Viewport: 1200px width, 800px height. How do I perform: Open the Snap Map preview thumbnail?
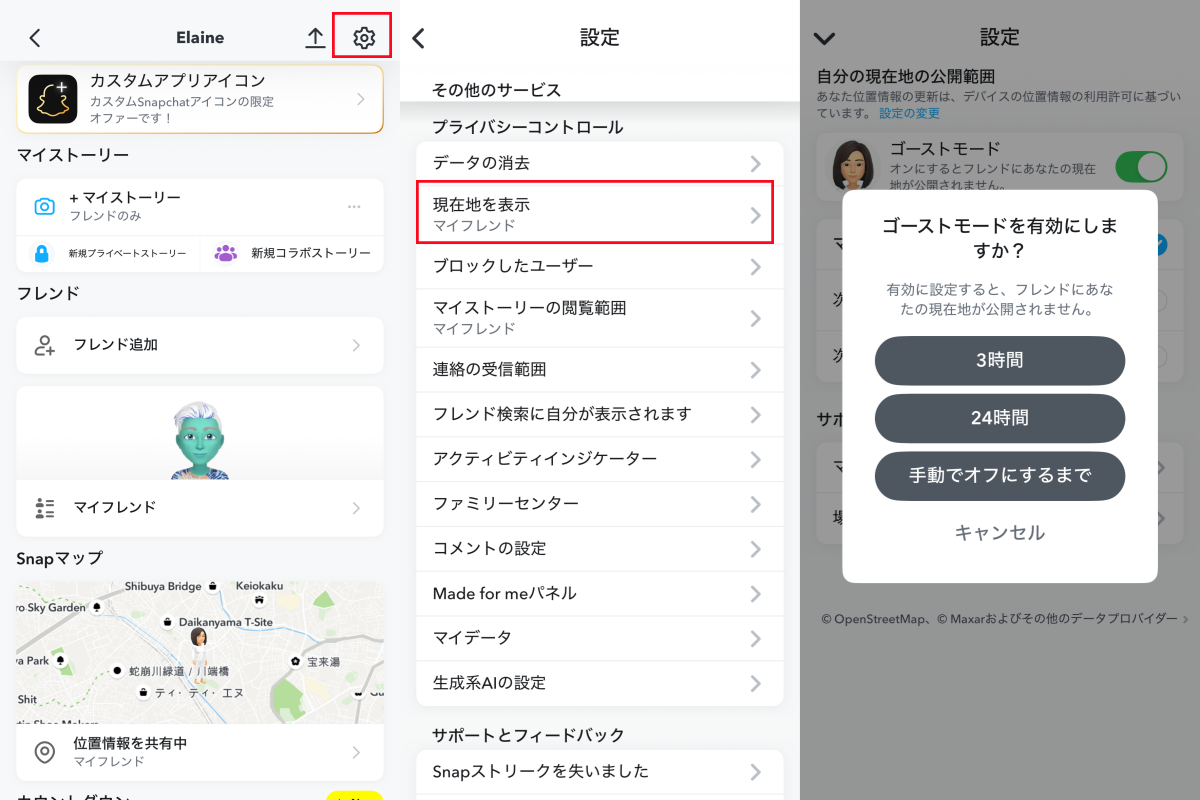point(200,652)
